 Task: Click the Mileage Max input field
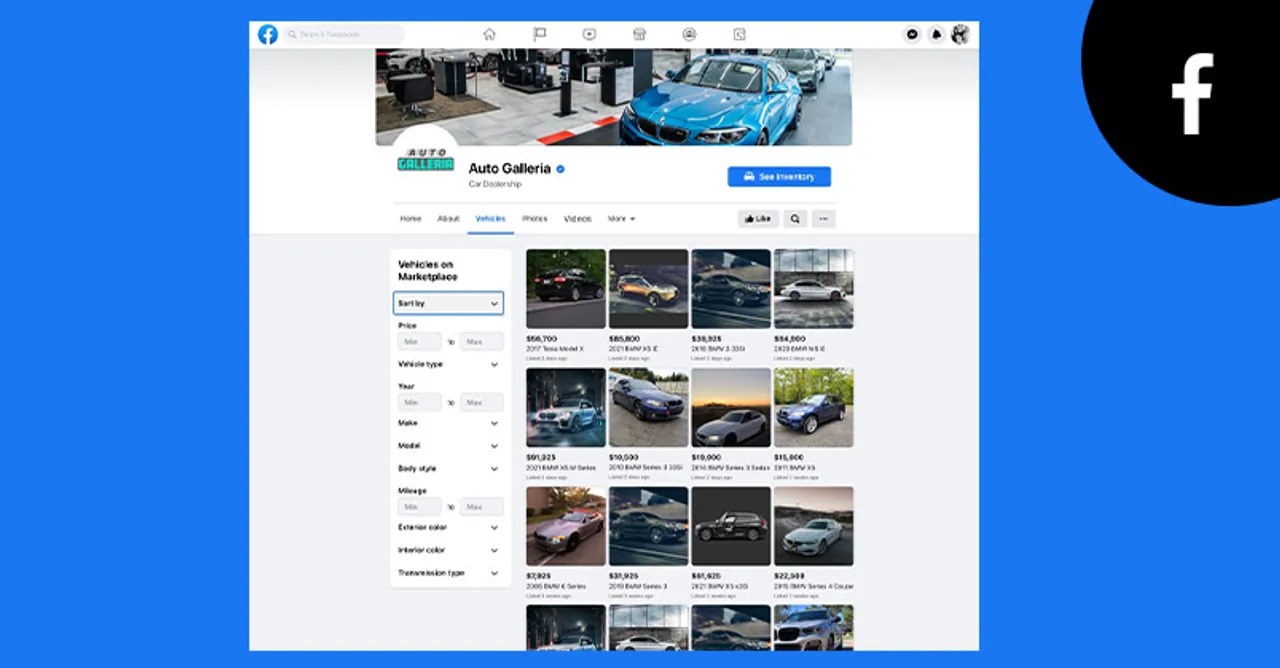click(482, 507)
